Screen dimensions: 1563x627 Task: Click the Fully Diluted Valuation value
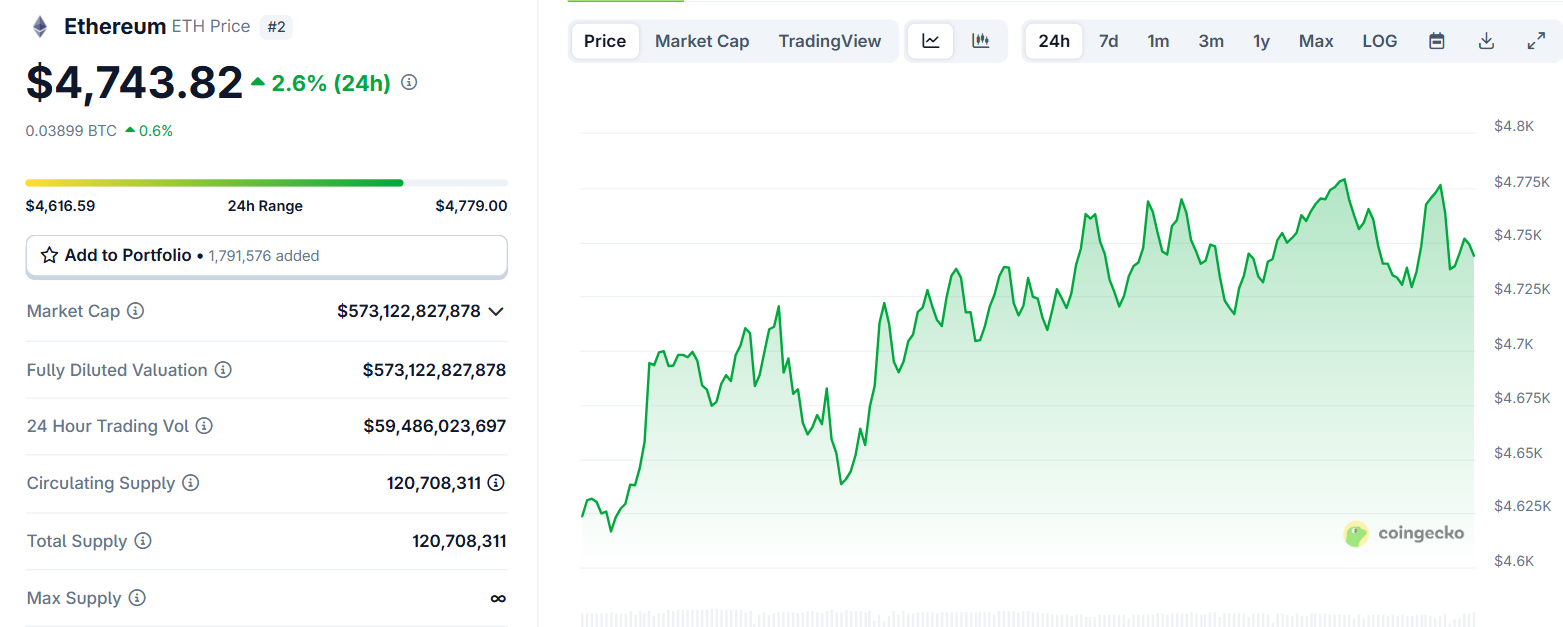click(x=435, y=370)
